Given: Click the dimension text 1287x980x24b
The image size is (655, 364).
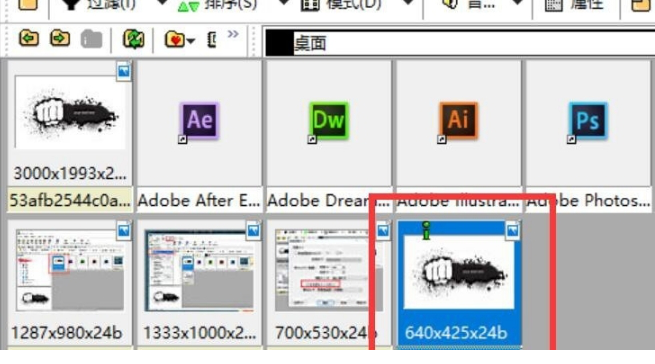Looking at the screenshot, I should pos(67,333).
